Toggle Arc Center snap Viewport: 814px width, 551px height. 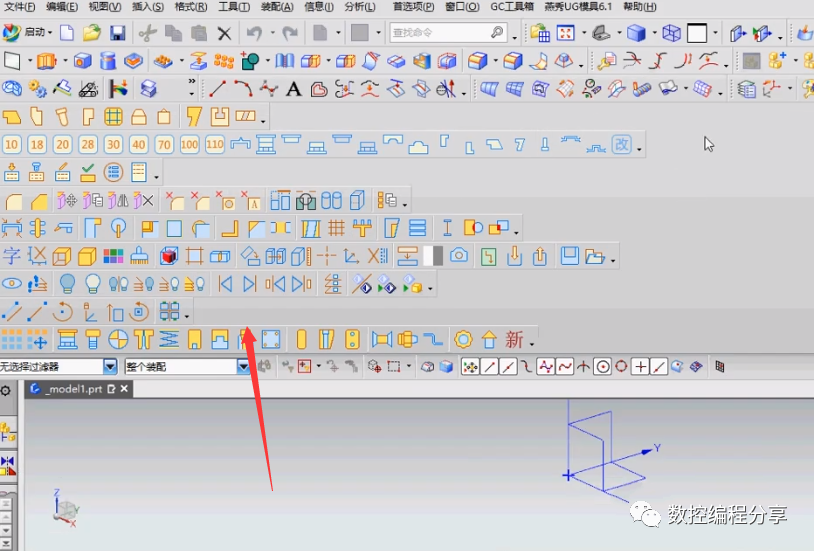click(x=602, y=367)
